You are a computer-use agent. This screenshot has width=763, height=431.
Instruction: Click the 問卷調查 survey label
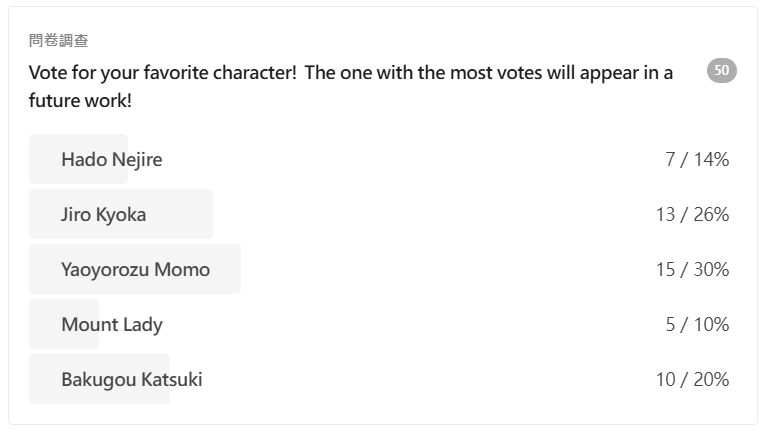[x=58, y=41]
